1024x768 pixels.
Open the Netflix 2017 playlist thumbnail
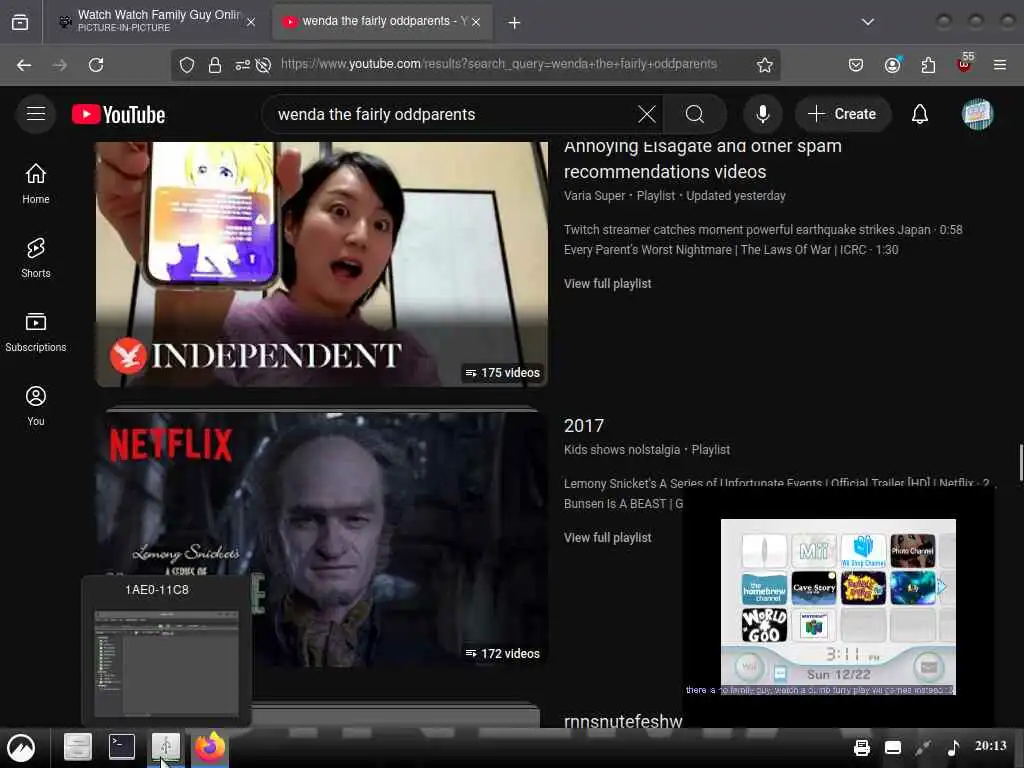(322, 538)
